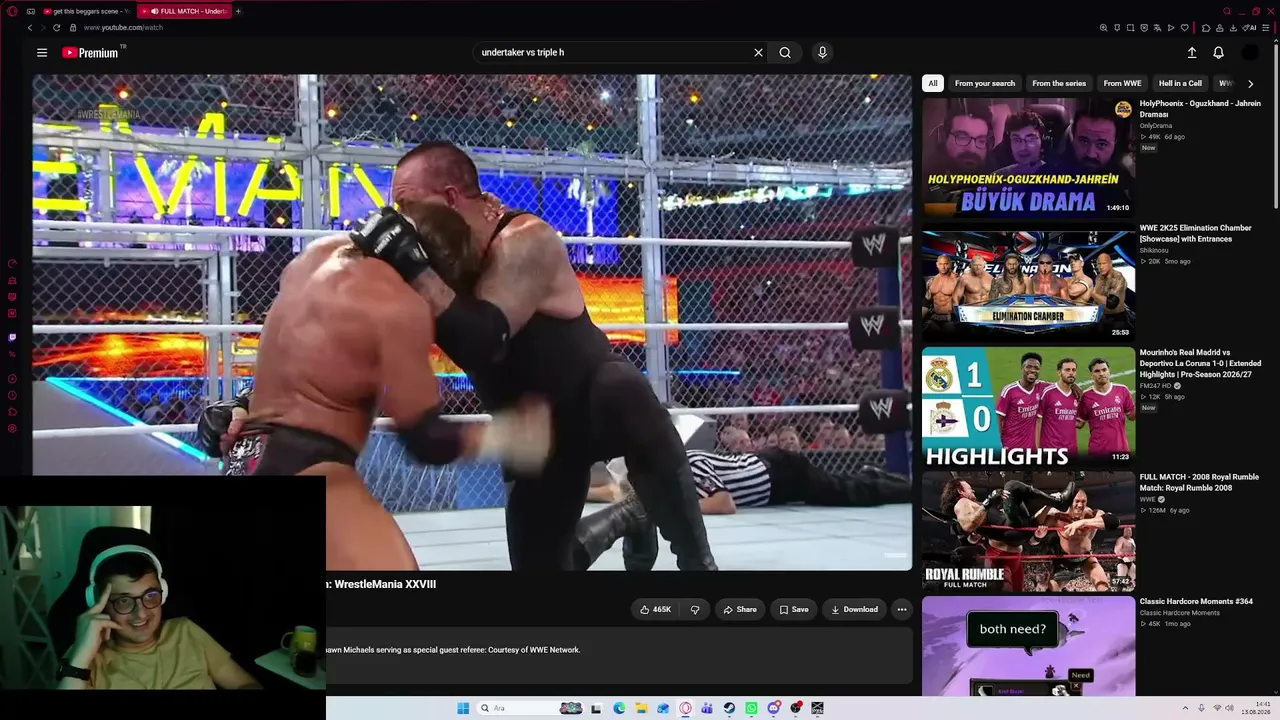The image size is (1280, 720).
Task: Click the Windows taskbar search box
Action: coord(530,708)
